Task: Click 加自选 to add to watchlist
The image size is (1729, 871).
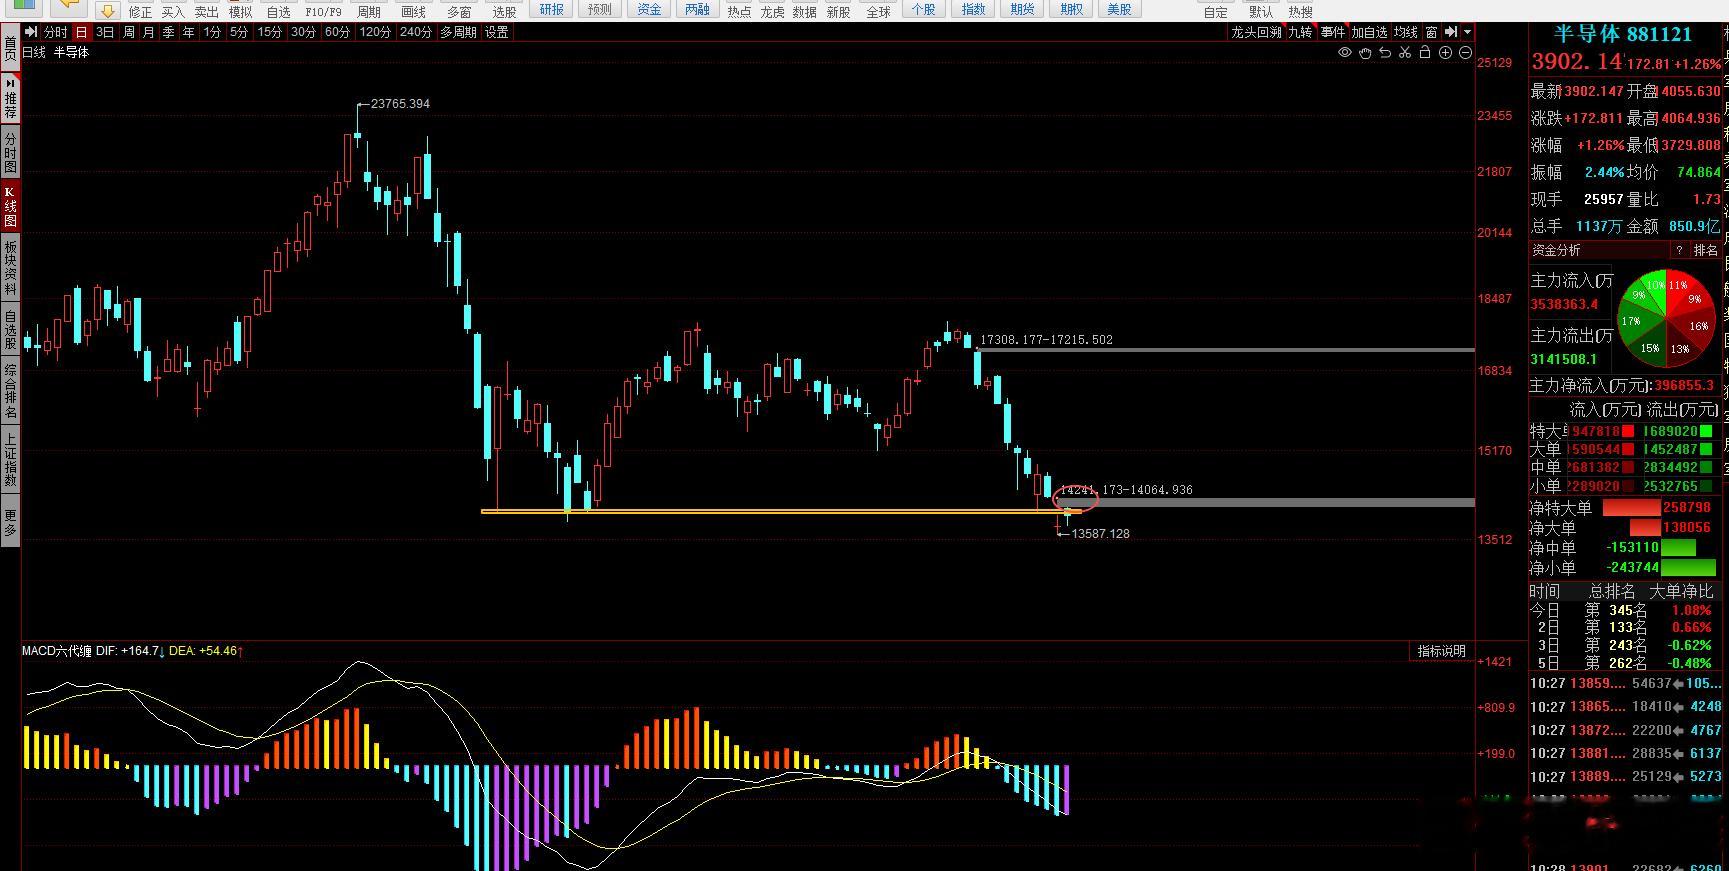Action: pyautogui.click(x=1370, y=32)
